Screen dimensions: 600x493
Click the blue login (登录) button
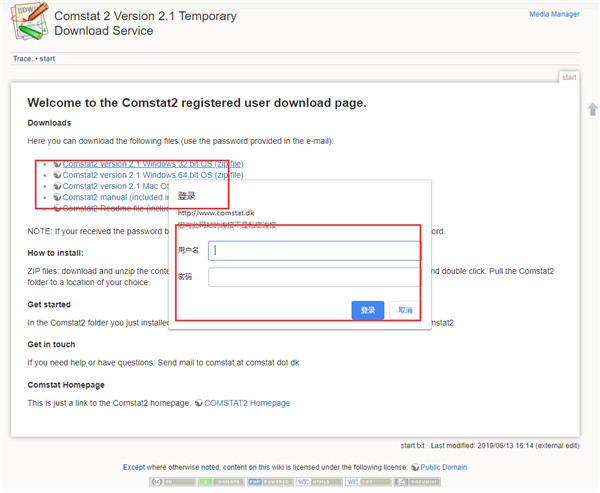click(368, 310)
